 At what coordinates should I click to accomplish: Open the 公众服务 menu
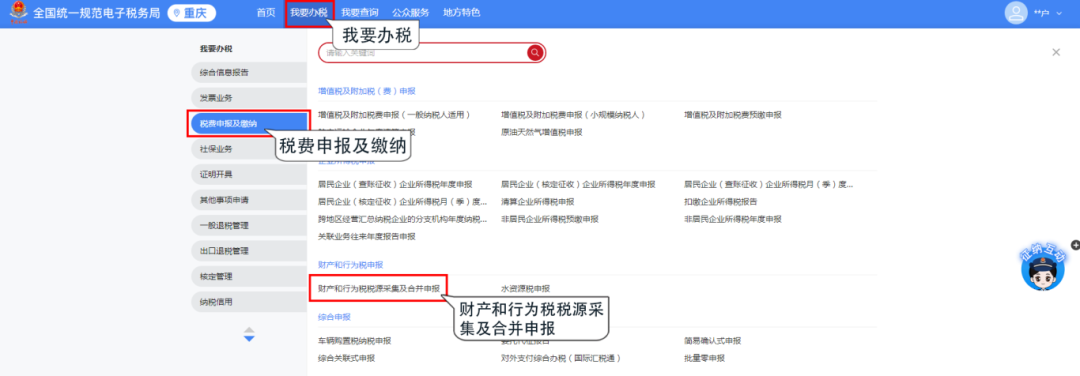click(411, 13)
